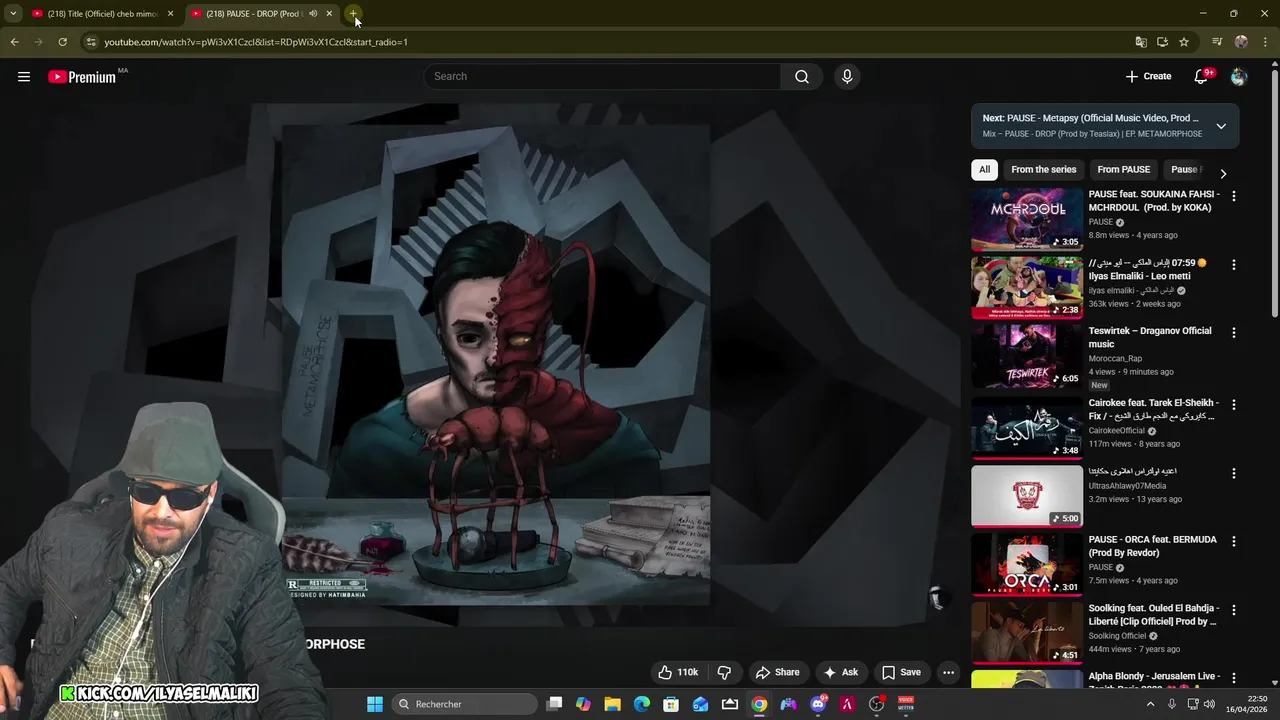1280x720 pixels.
Task: Click the Share button
Action: [777, 672]
